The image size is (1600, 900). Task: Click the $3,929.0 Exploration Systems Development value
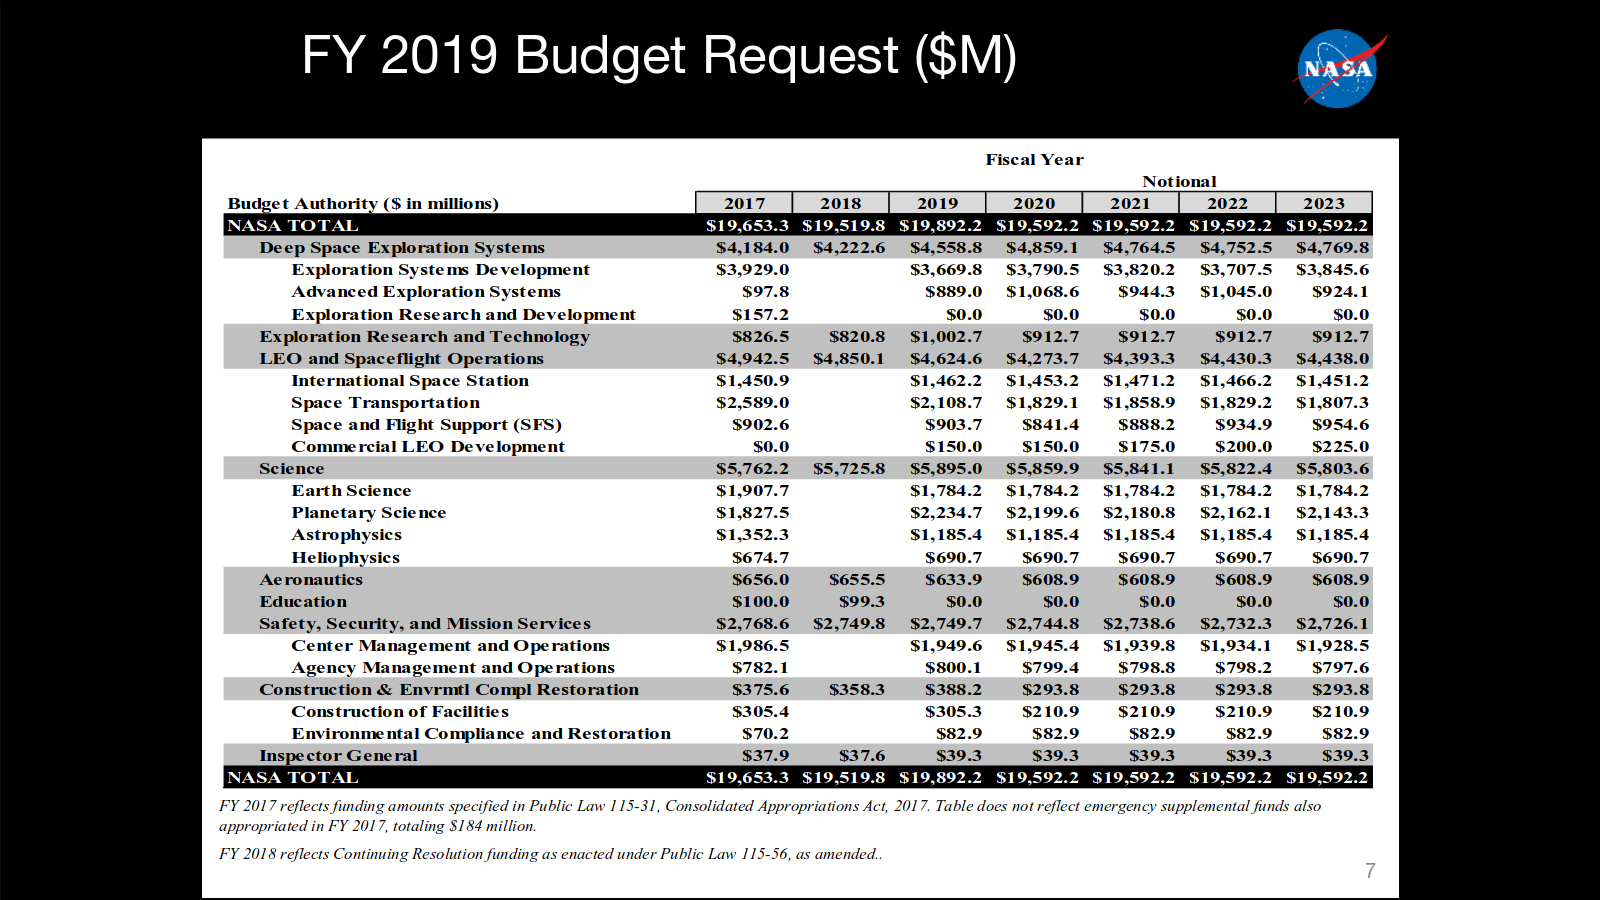pos(752,270)
